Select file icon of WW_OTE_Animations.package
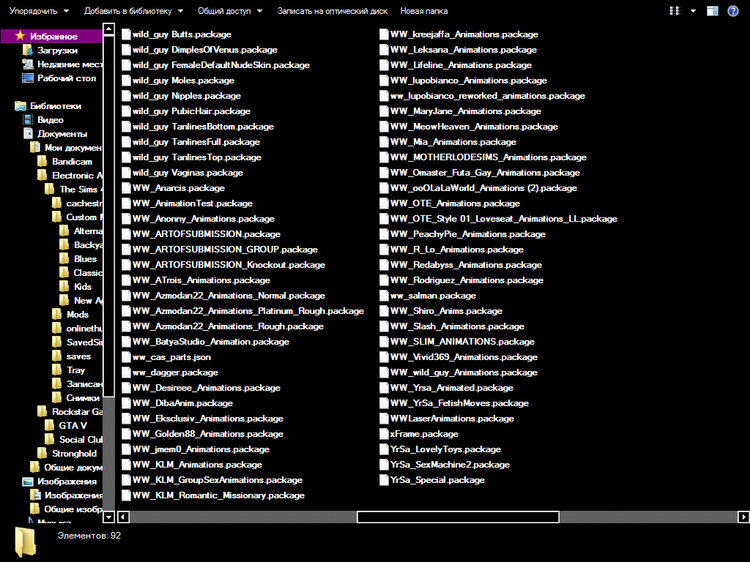Screen dimensions: 750x562 pos(384,203)
